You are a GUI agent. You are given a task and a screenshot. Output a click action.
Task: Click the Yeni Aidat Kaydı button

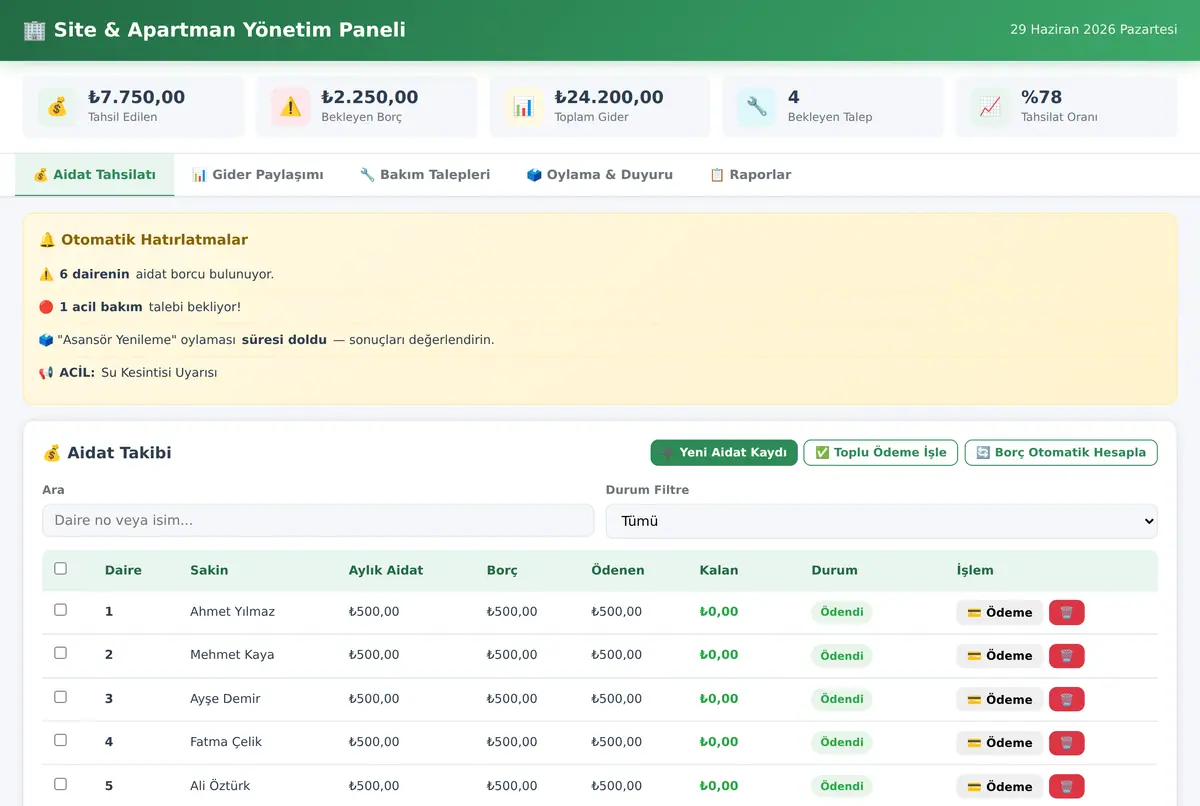click(x=724, y=452)
